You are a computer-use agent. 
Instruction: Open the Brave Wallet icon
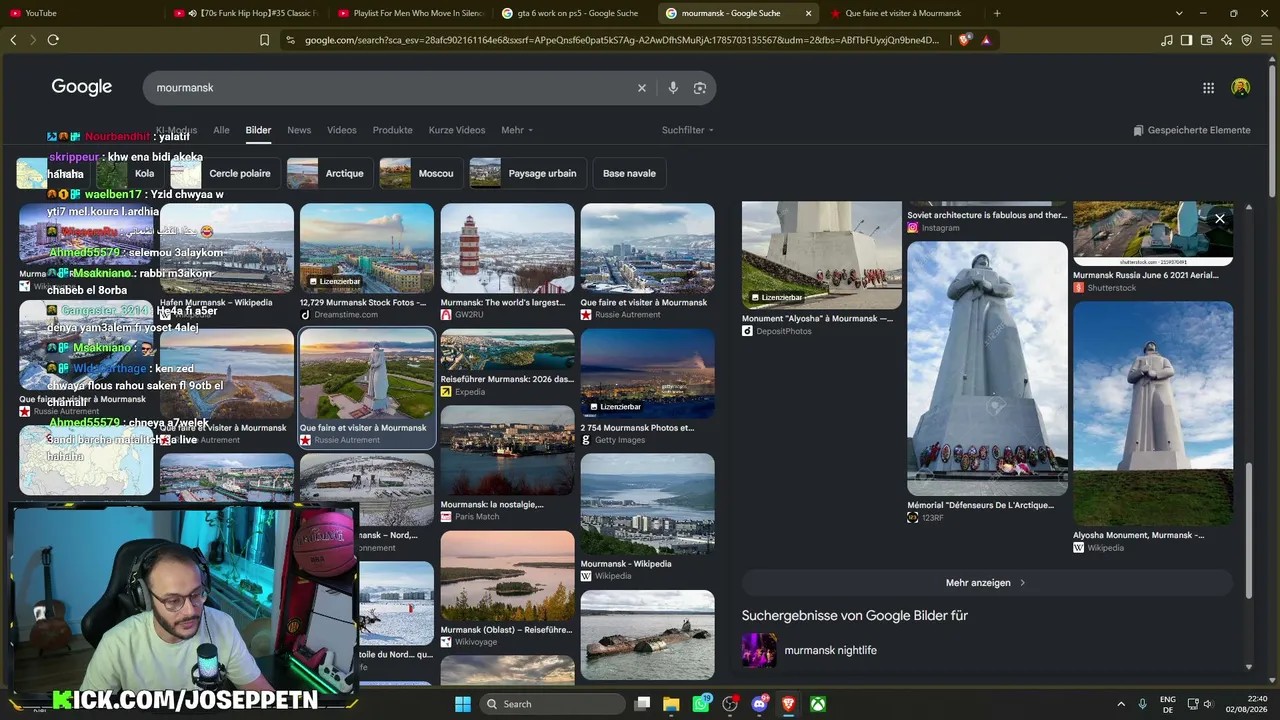coord(1206,40)
